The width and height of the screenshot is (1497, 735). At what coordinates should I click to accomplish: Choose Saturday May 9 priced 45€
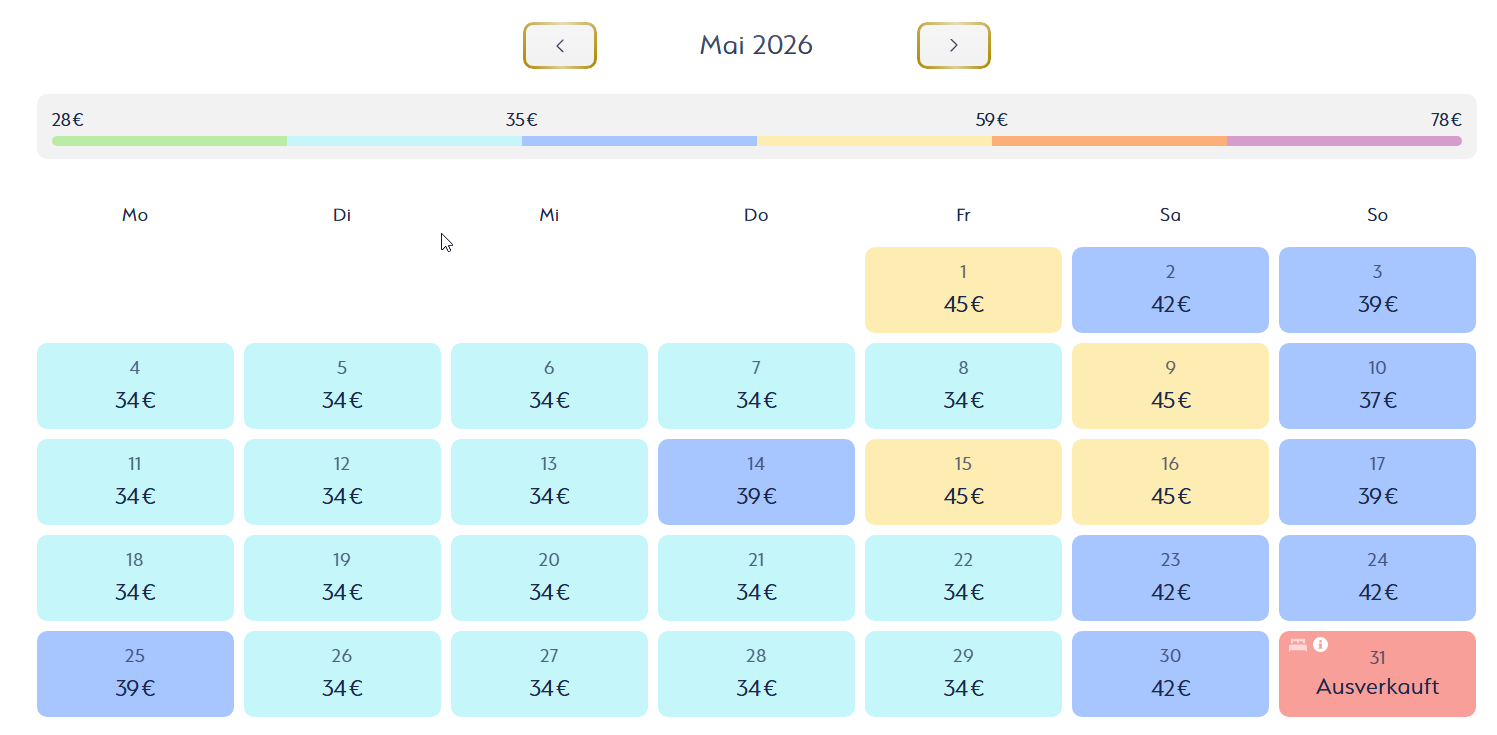[1169, 386]
